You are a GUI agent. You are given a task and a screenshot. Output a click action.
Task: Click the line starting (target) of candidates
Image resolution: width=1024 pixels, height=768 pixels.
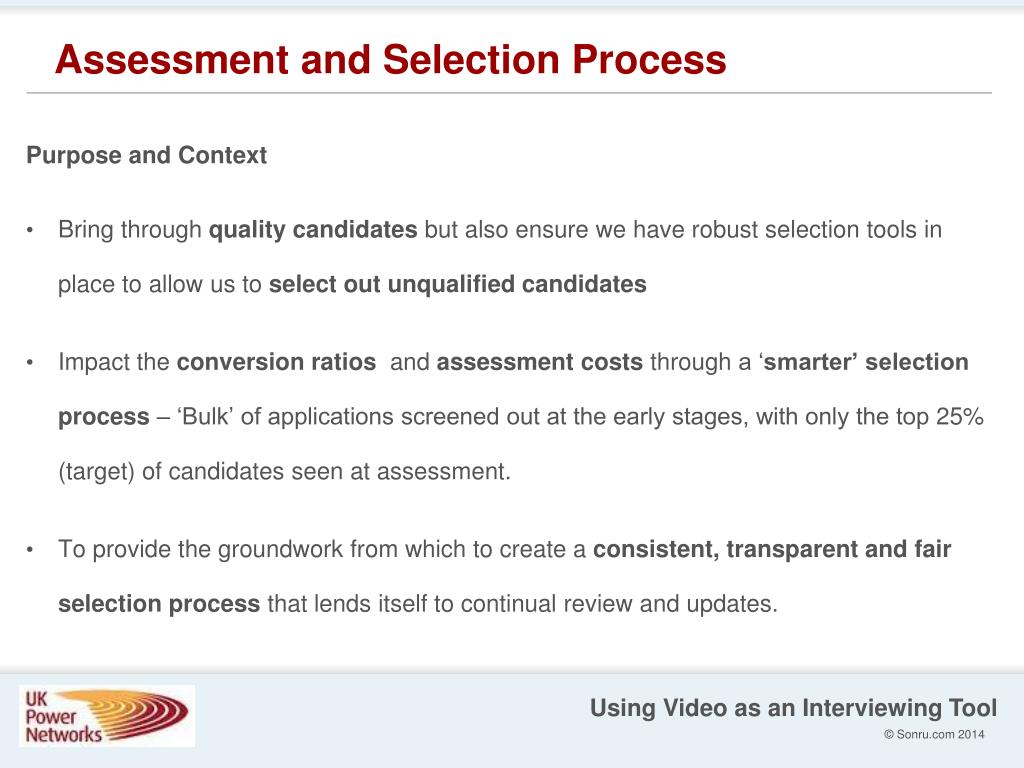[284, 472]
